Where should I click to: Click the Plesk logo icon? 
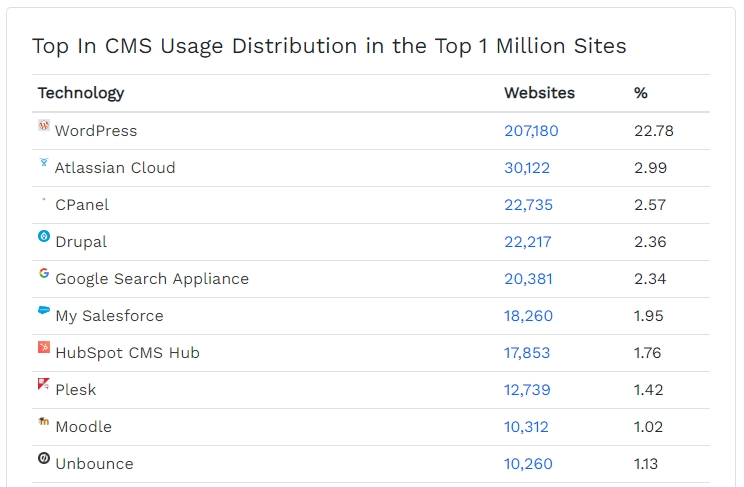tap(44, 384)
